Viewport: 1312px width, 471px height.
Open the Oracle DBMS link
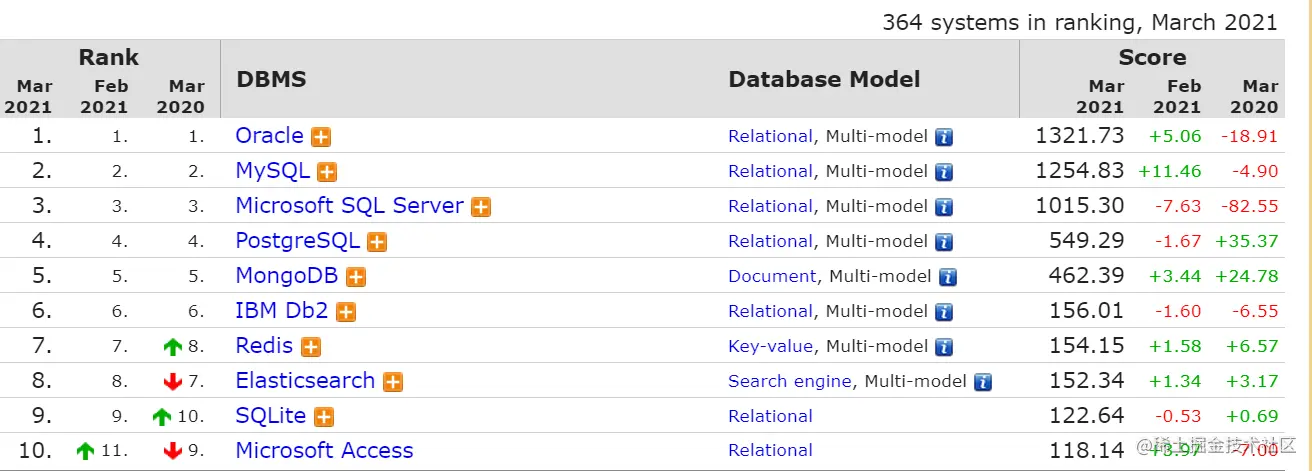point(269,136)
